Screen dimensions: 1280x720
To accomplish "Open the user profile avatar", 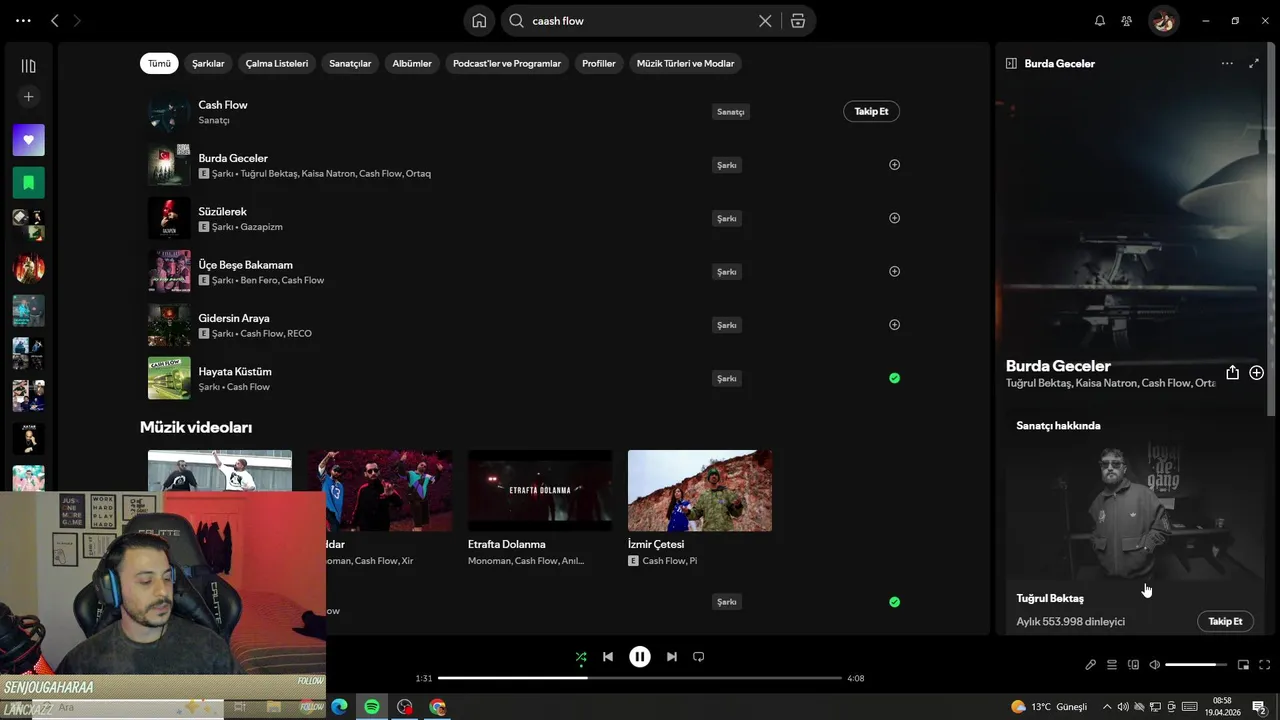I will (1163, 20).
